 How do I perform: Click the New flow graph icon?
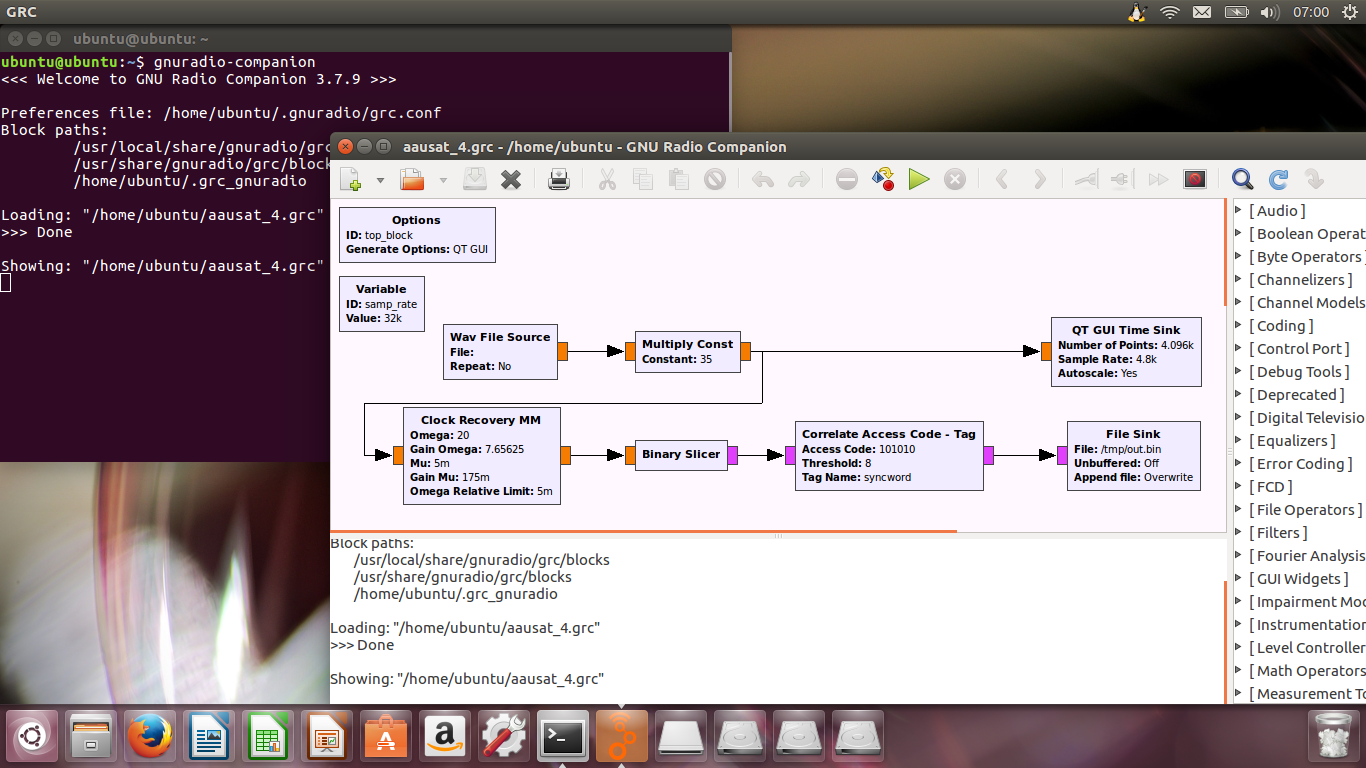pos(350,180)
